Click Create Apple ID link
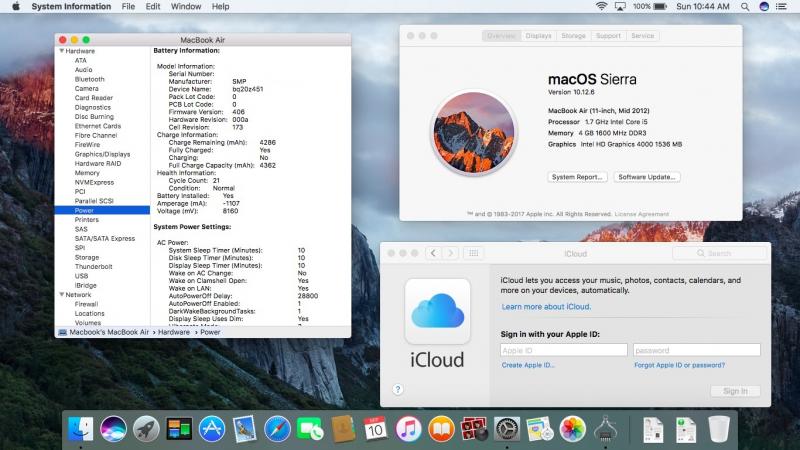The width and height of the screenshot is (800, 450). pos(528,365)
